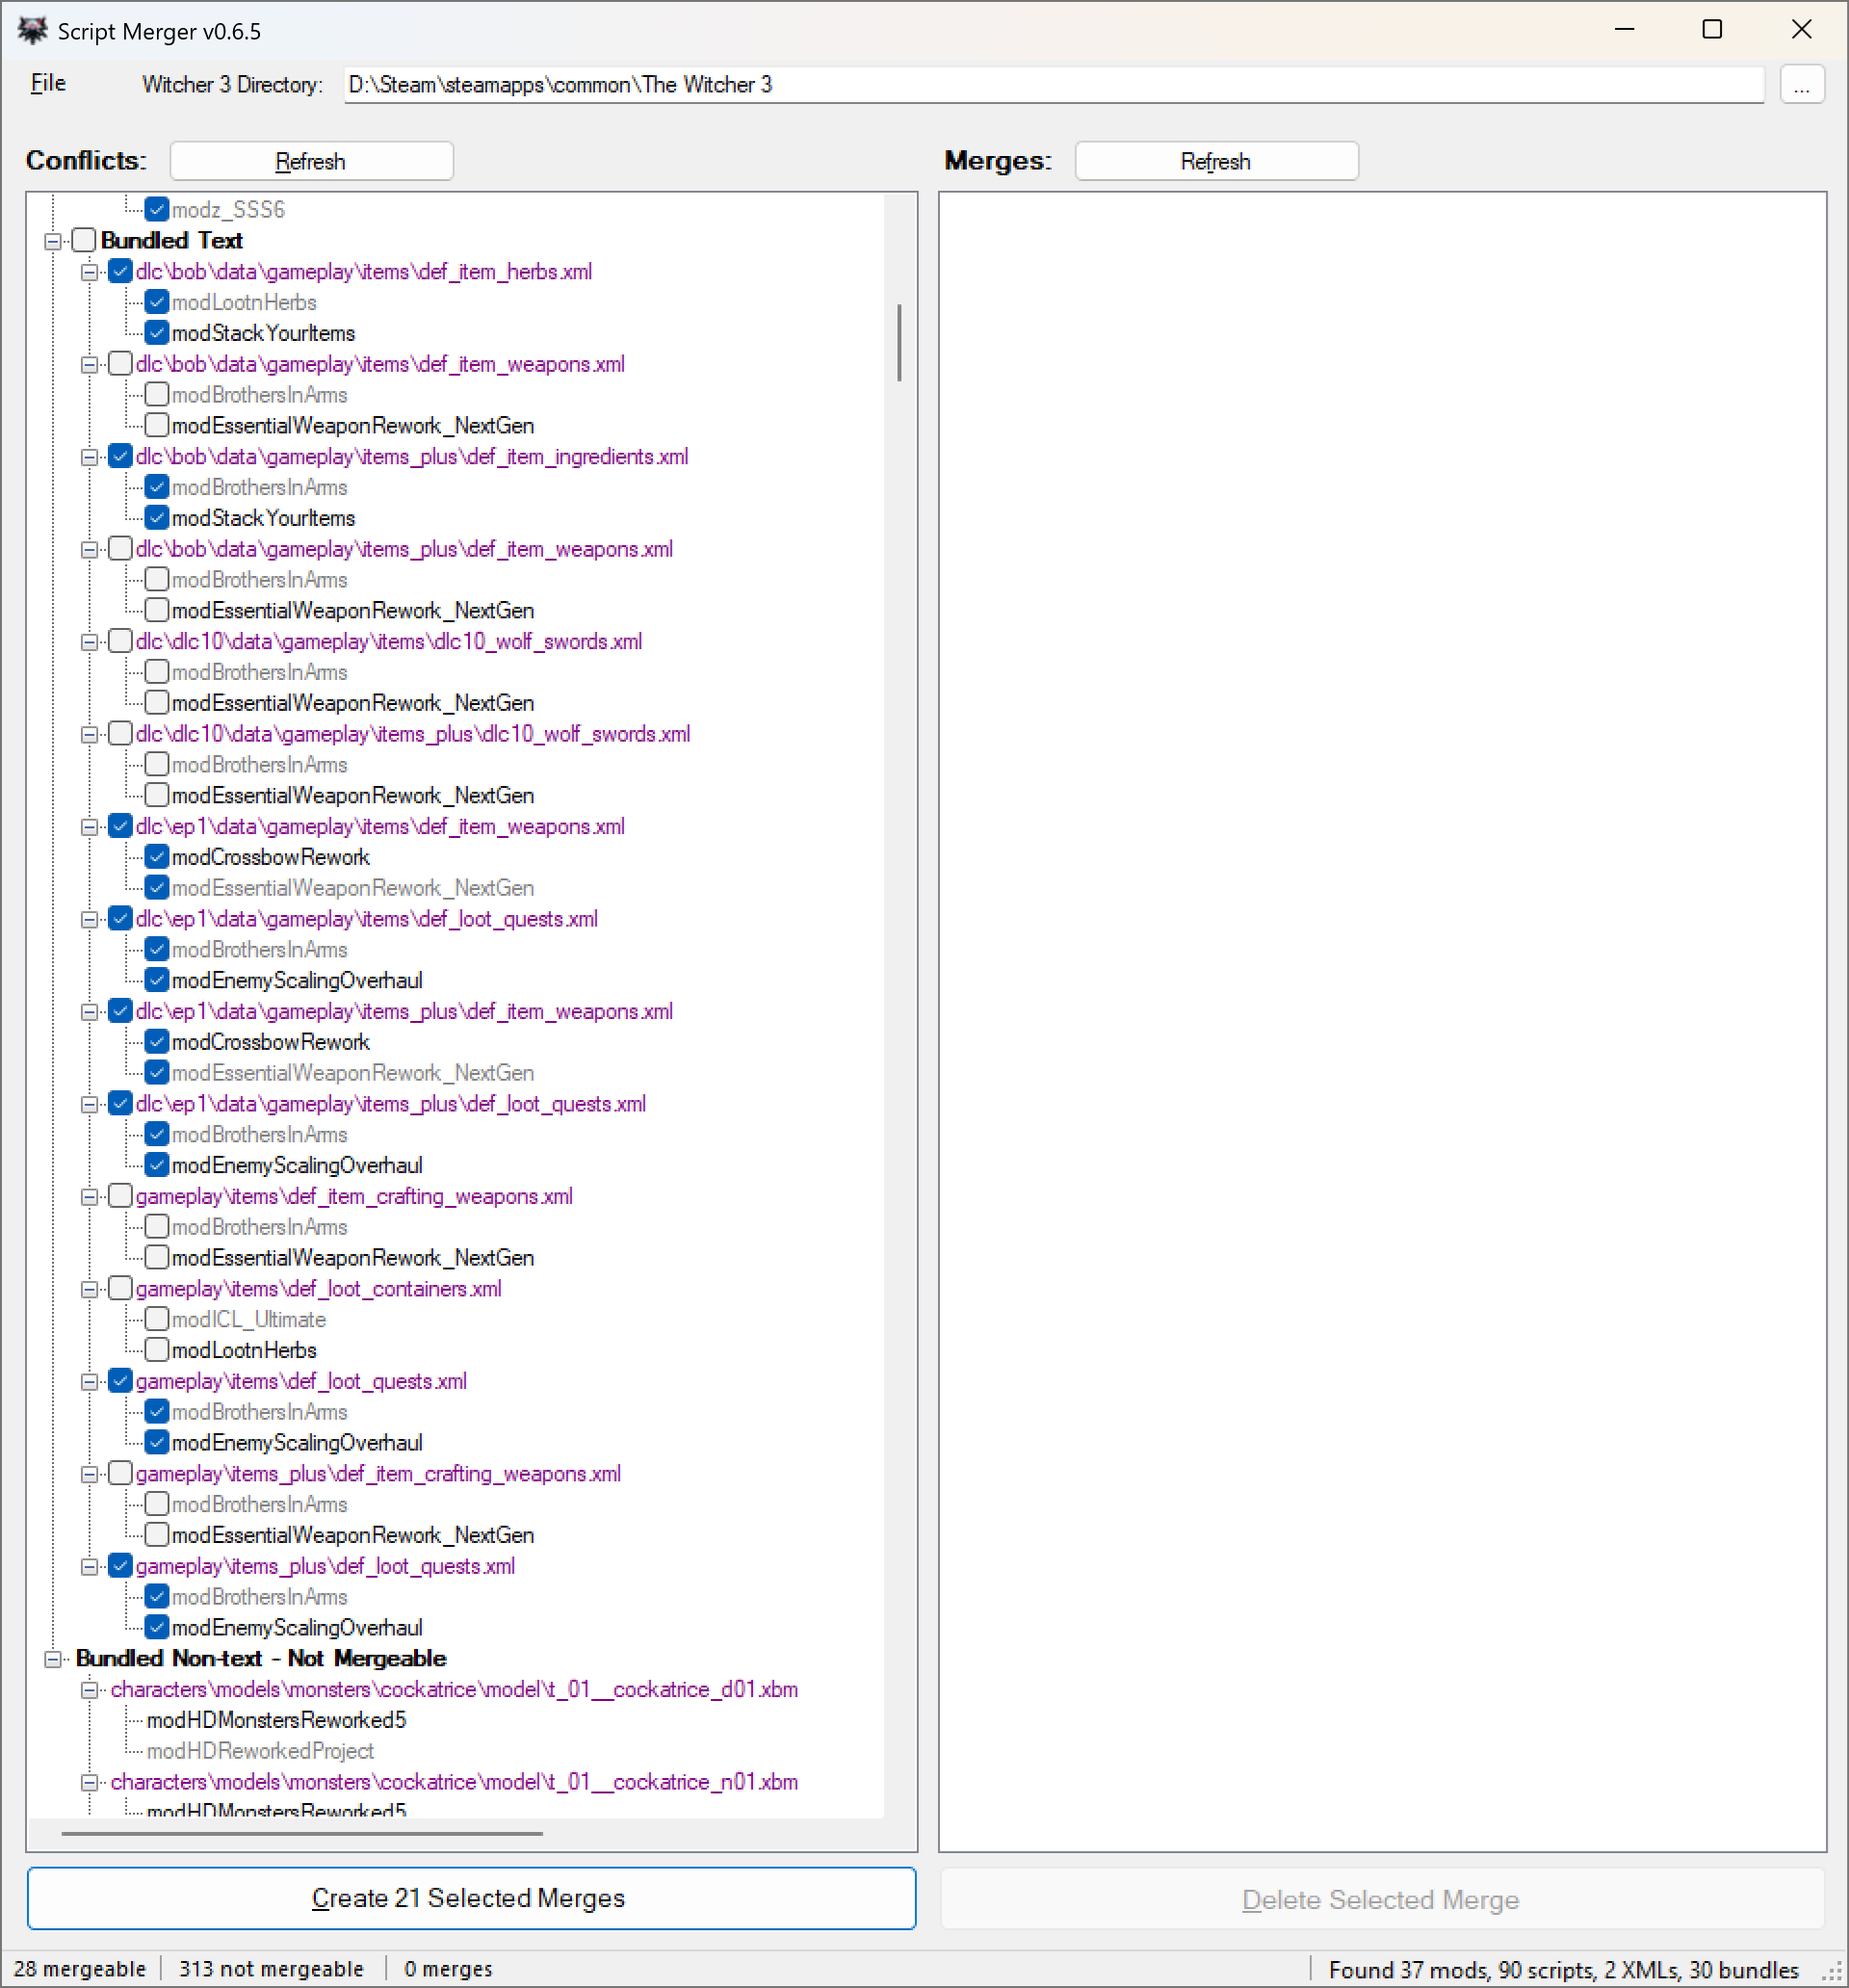
Task: Click Create 21 Selected Merges button
Action: coord(471,1898)
